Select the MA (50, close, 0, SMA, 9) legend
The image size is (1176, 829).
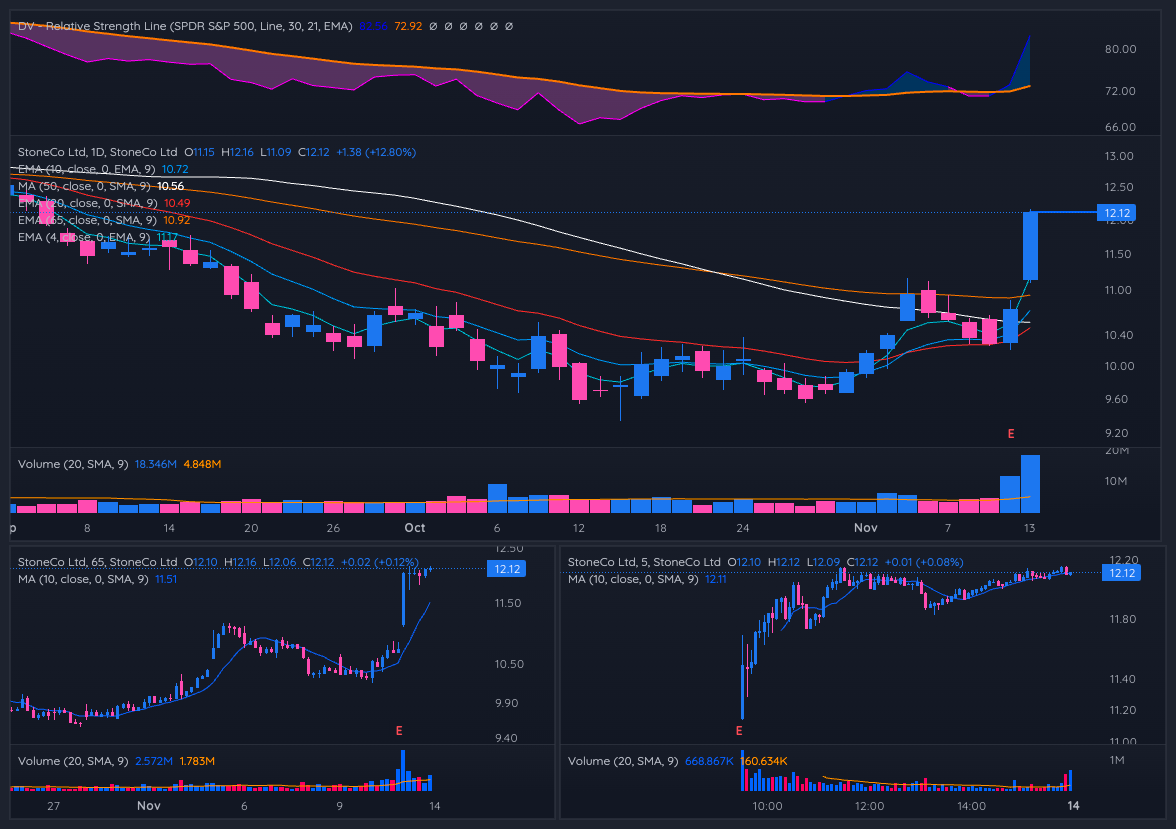pos(84,186)
